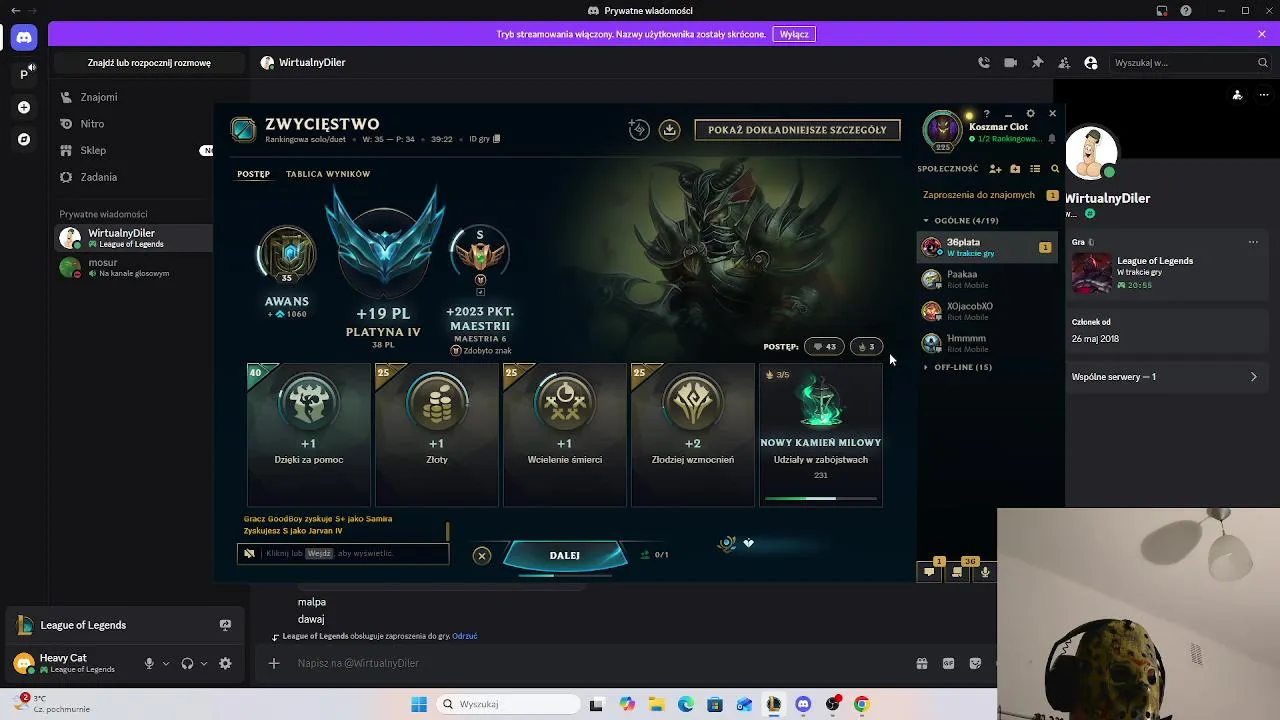This screenshot has height=720, width=1280.
Task: Click Discord Wyszukaj search field
Action: click(x=1190, y=62)
